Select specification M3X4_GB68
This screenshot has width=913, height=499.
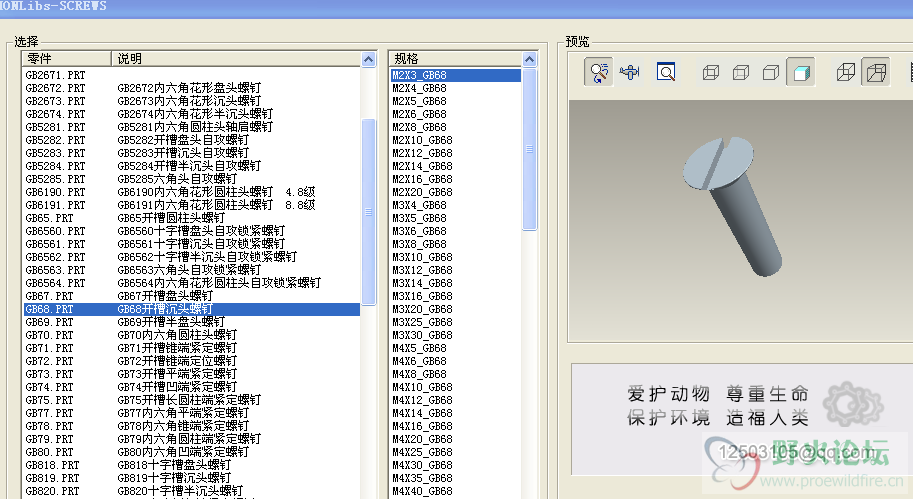coord(455,205)
